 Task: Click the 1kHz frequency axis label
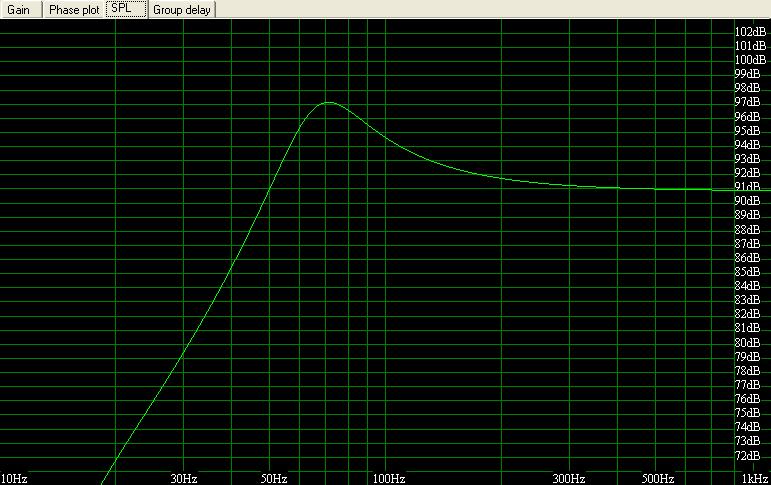tap(755, 478)
